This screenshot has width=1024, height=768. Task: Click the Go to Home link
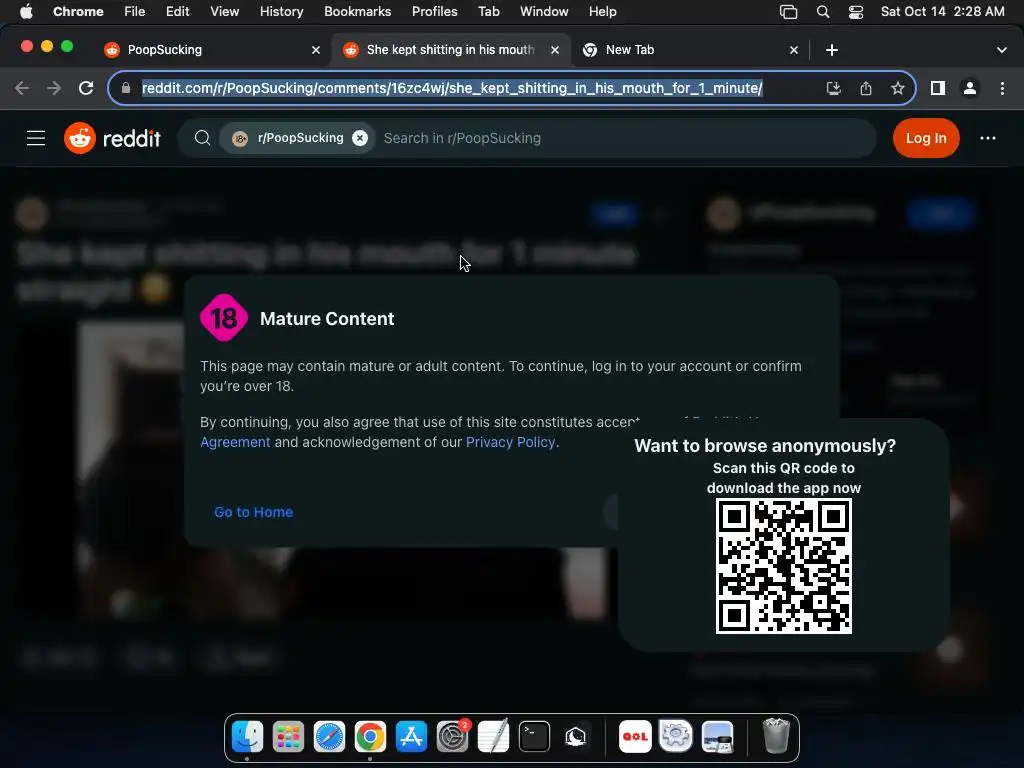tap(253, 512)
